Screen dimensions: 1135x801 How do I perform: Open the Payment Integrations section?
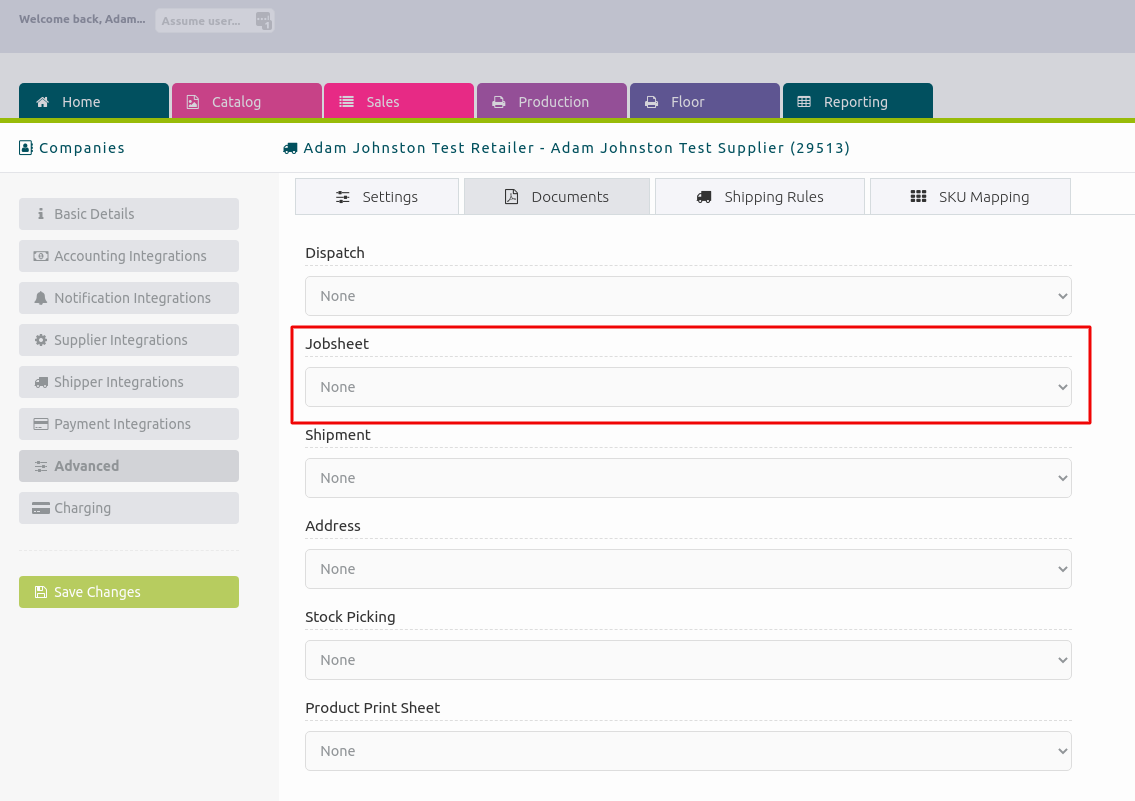click(129, 424)
